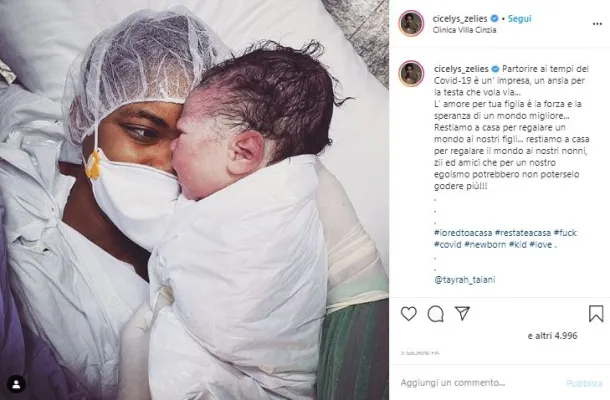Viewport: 610px width, 400px height.
Task: Open the @tayrah_taiani mention
Action: (465, 279)
